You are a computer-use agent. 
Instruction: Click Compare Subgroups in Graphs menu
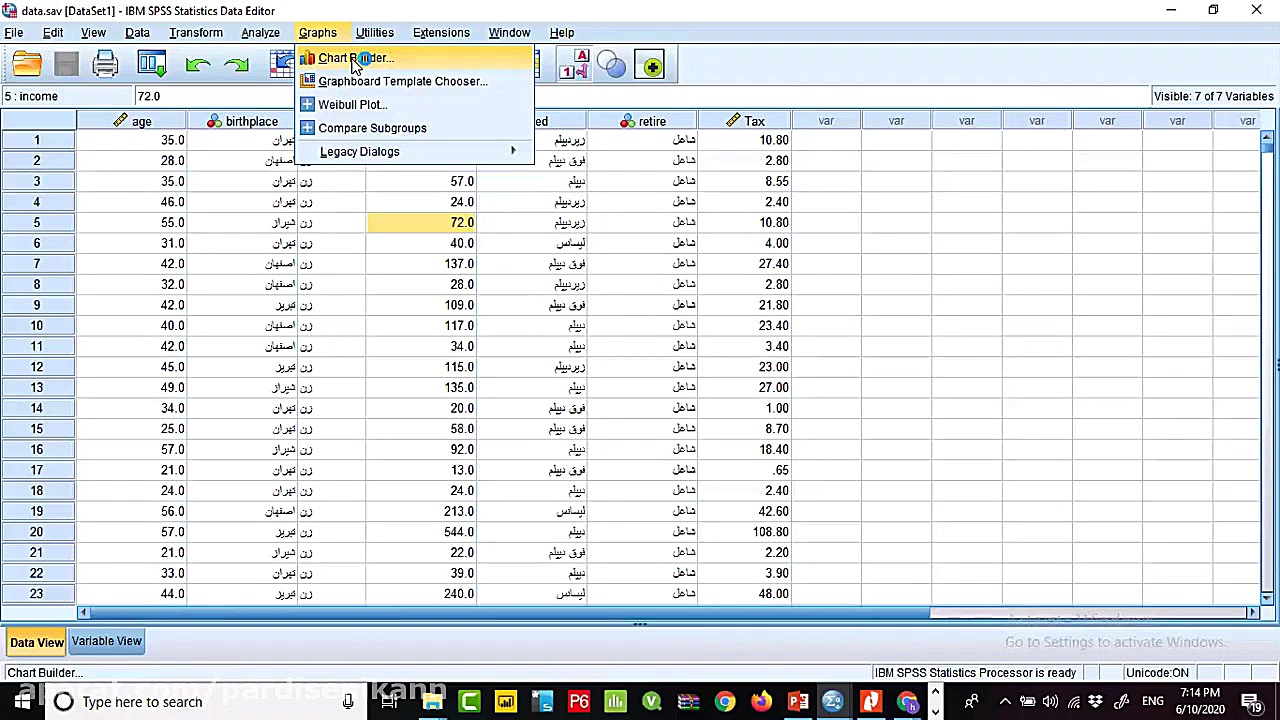tap(372, 128)
